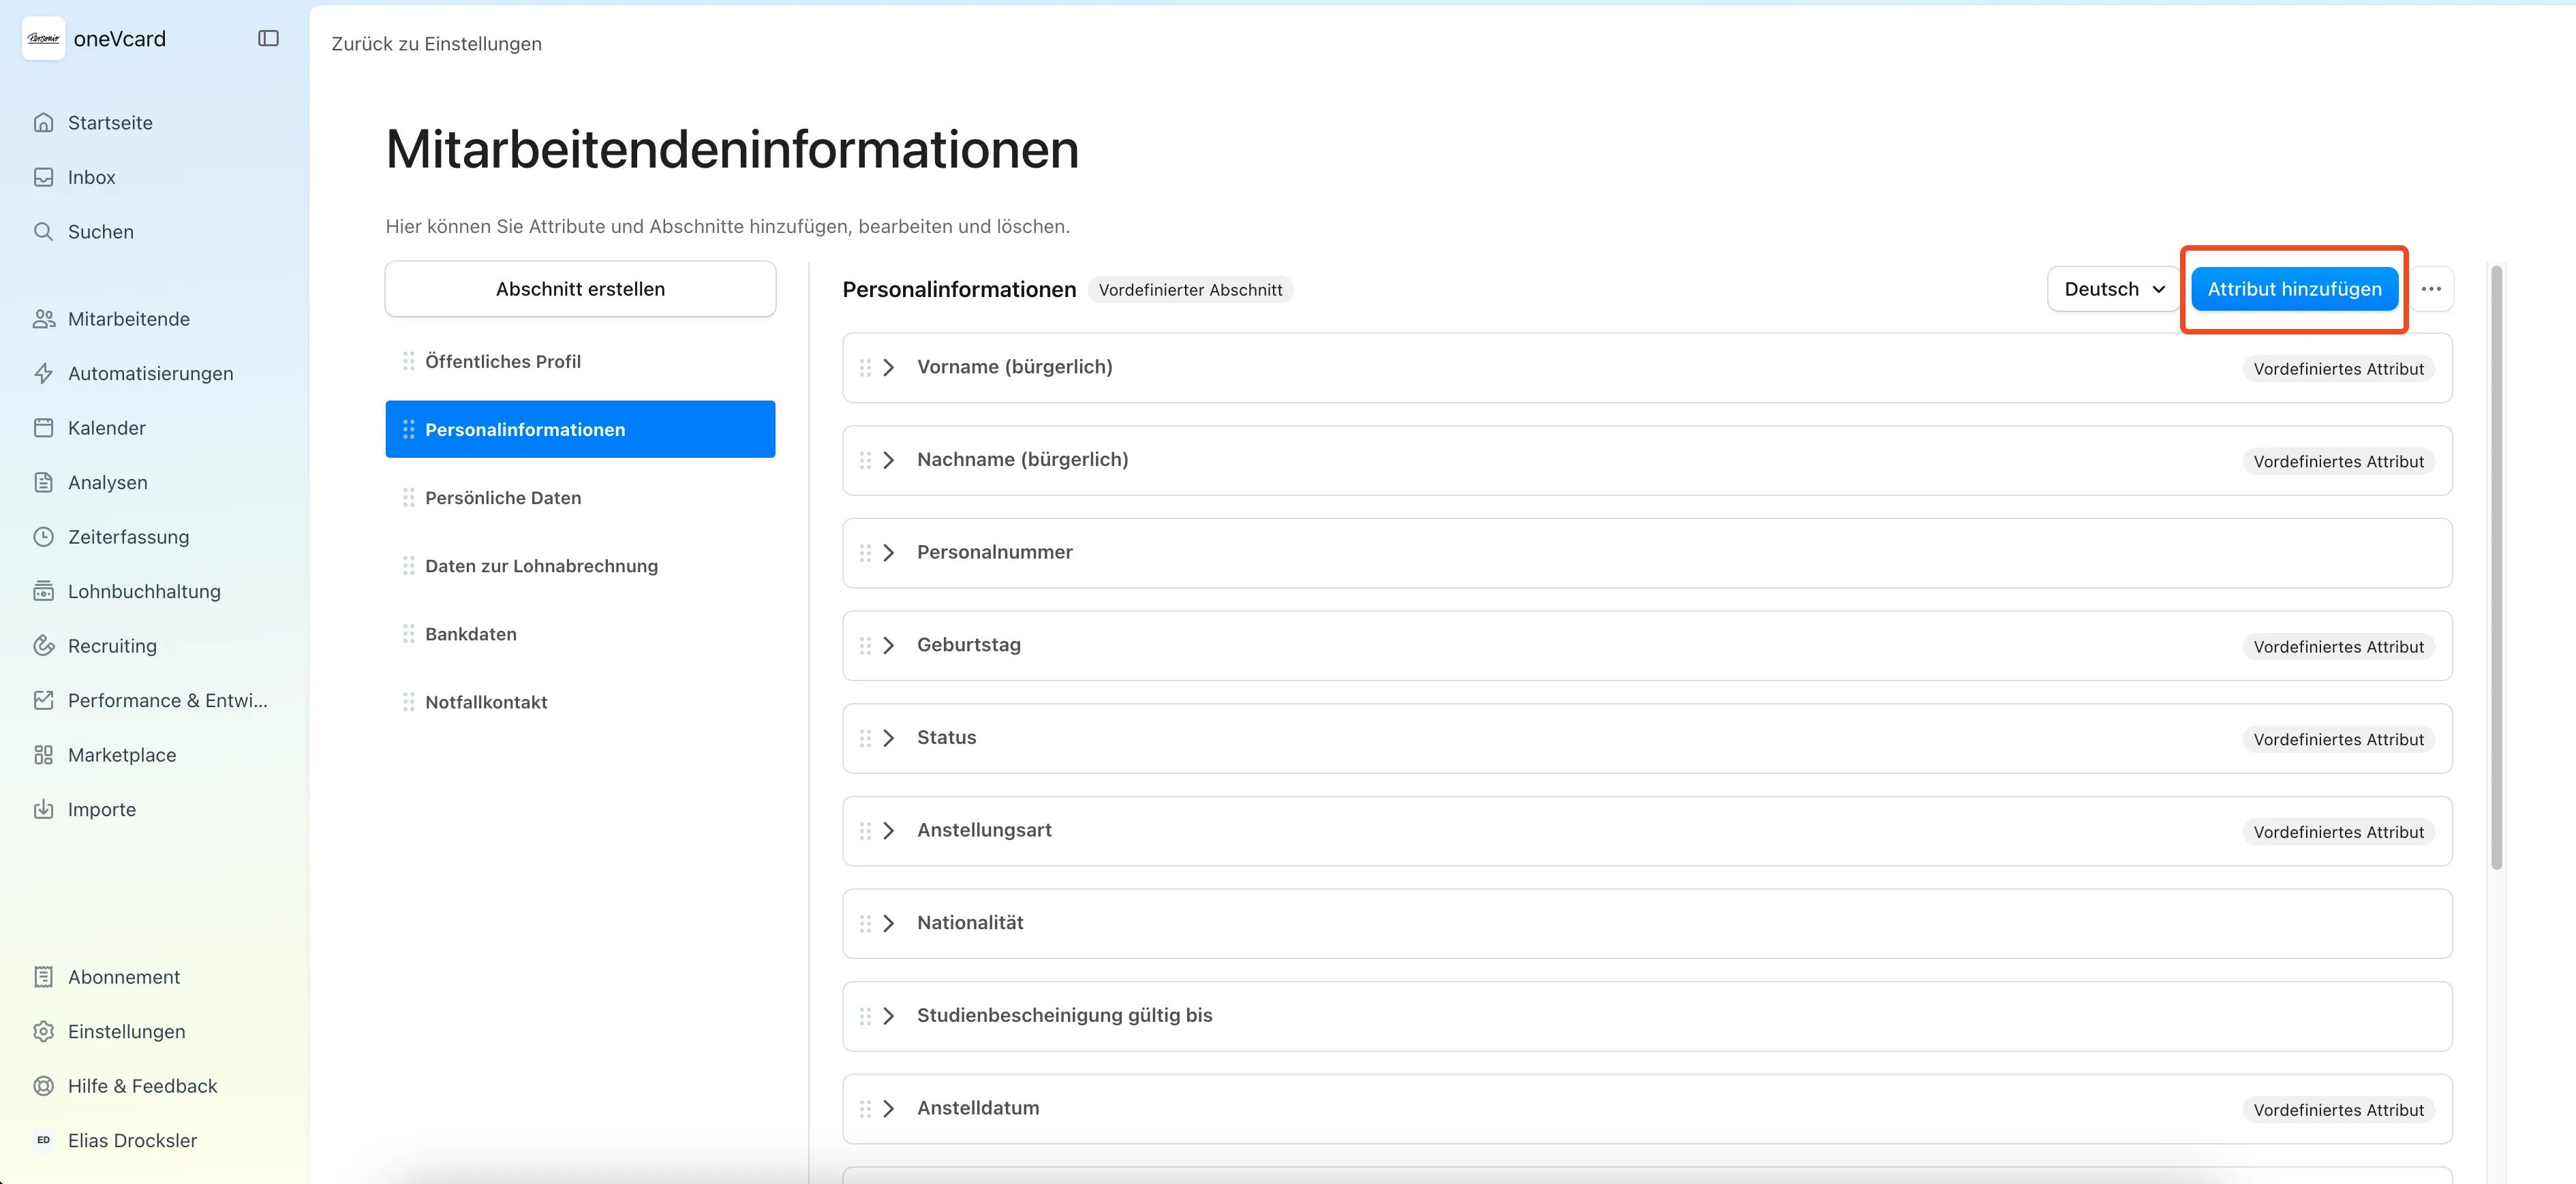Image resolution: width=2576 pixels, height=1184 pixels.
Task: Click Vordefiniertes Attribut badge on Nachname row
Action: click(2338, 462)
